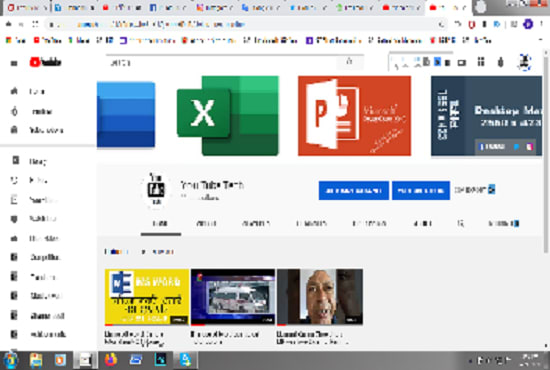
Task: Open the YouTube apps grid icon
Action: point(481,62)
